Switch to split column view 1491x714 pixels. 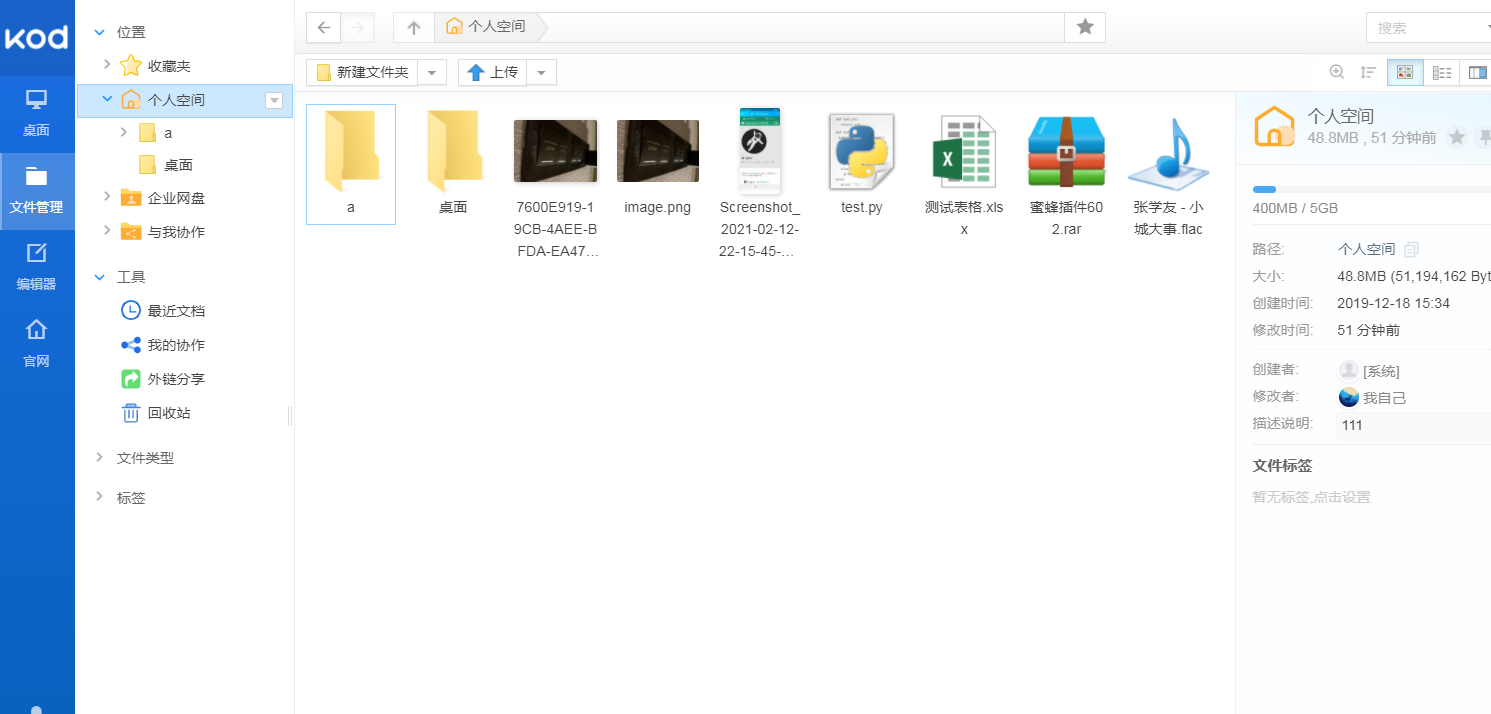1476,72
